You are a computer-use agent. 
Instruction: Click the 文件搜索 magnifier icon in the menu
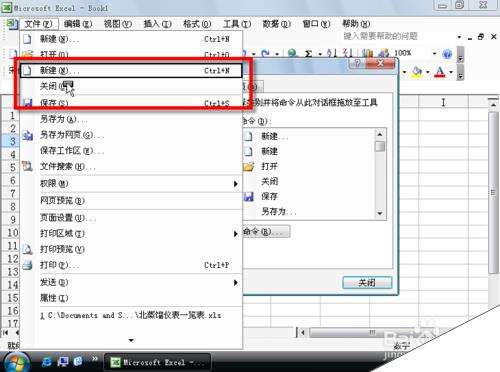tap(27, 166)
